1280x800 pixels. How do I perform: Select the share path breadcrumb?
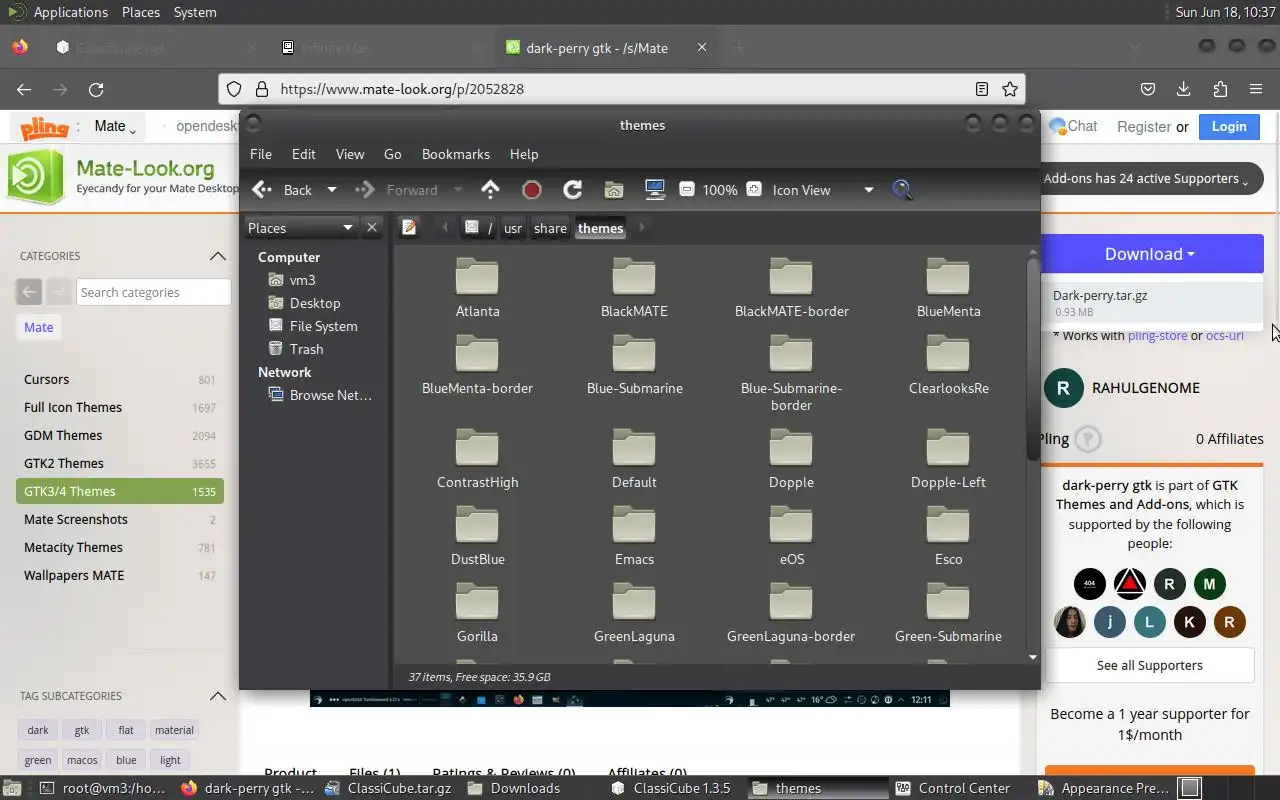[550, 228]
